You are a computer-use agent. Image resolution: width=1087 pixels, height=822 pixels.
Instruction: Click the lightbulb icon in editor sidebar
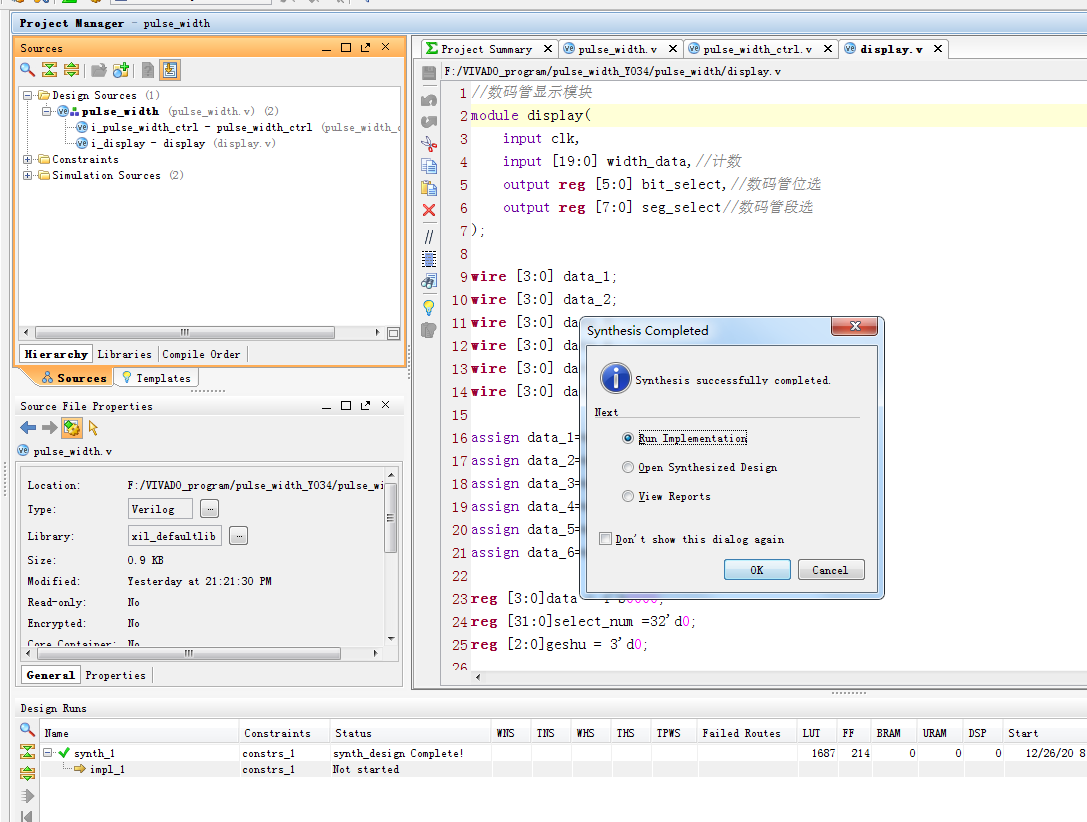tap(429, 307)
